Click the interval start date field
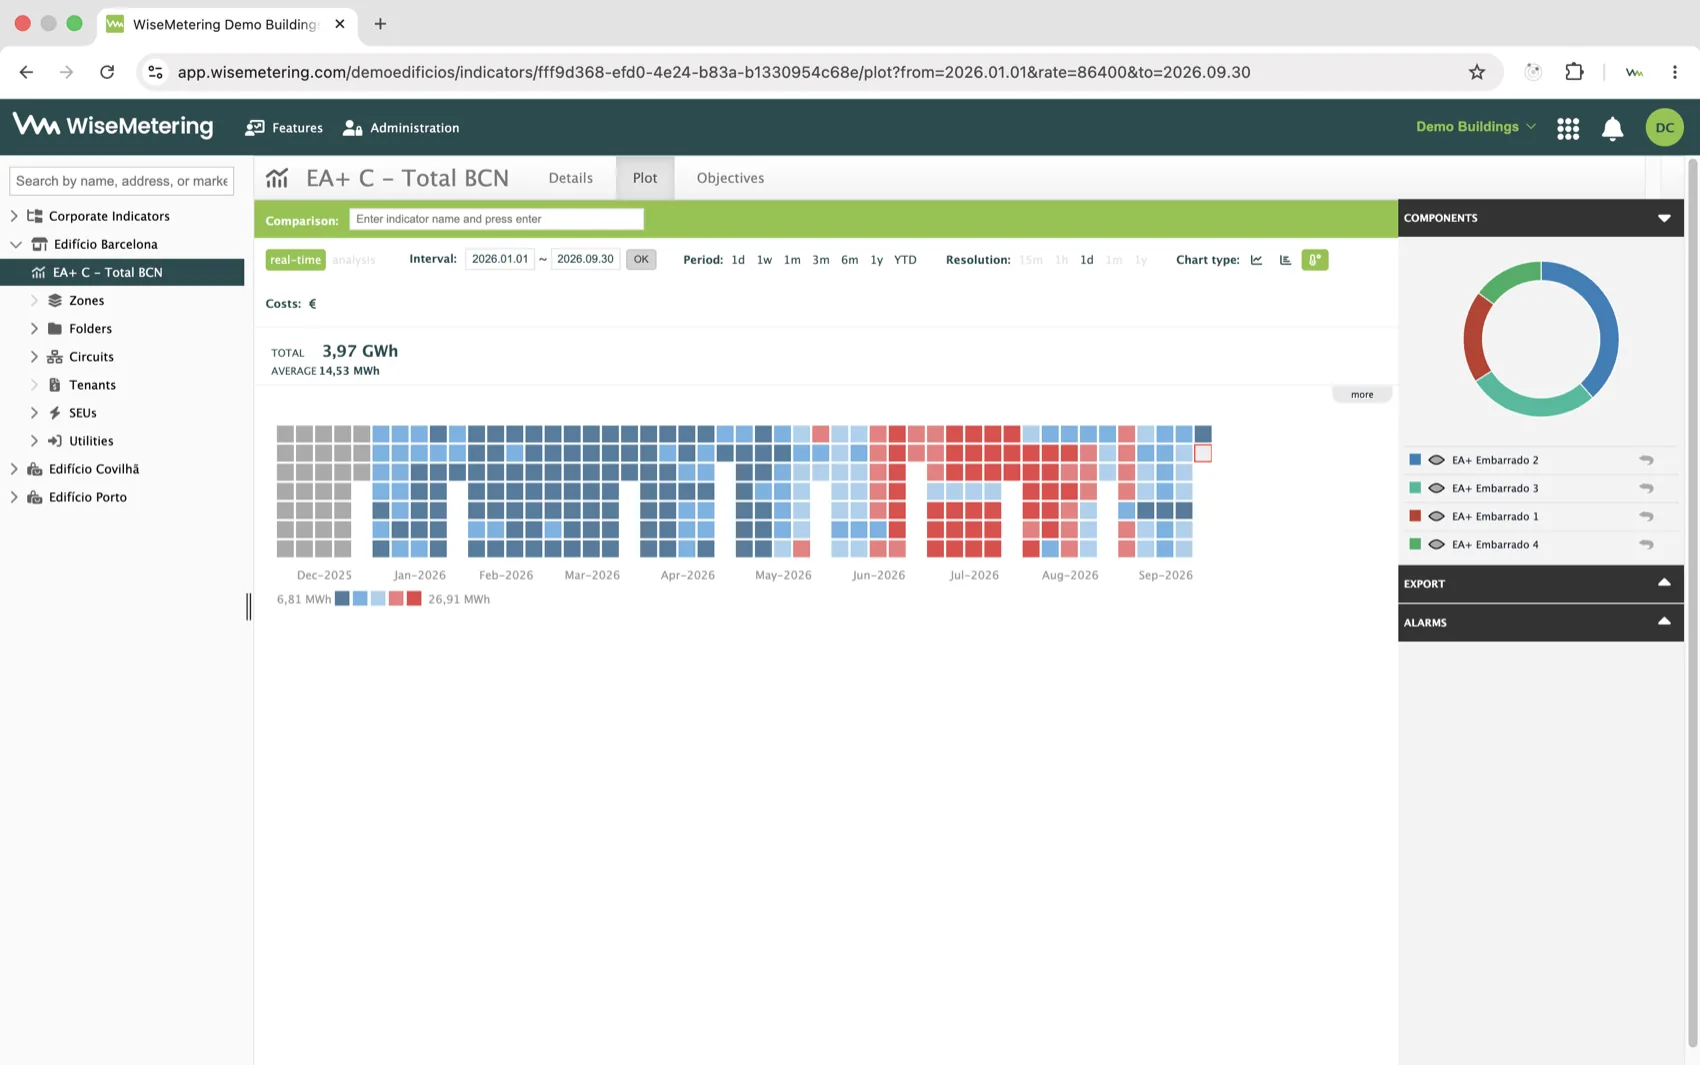Screen dimensions: 1700x1065 (500, 259)
